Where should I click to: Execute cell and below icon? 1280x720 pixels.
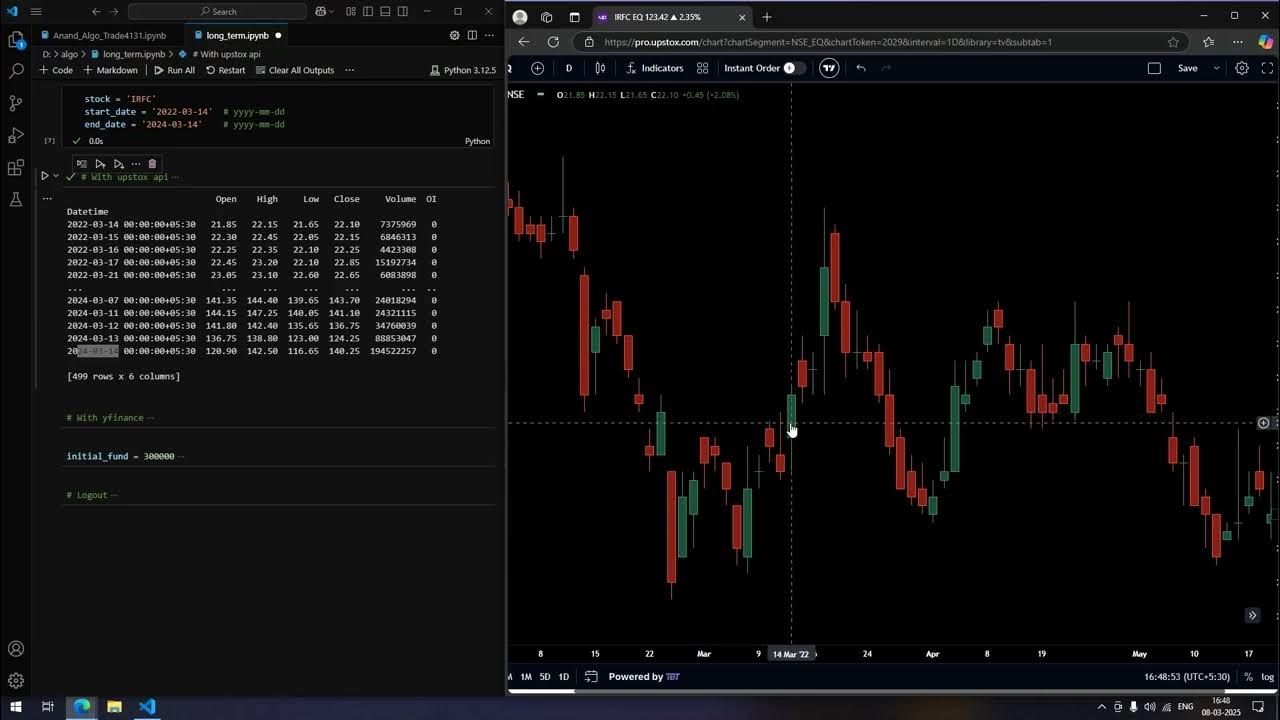coord(118,163)
